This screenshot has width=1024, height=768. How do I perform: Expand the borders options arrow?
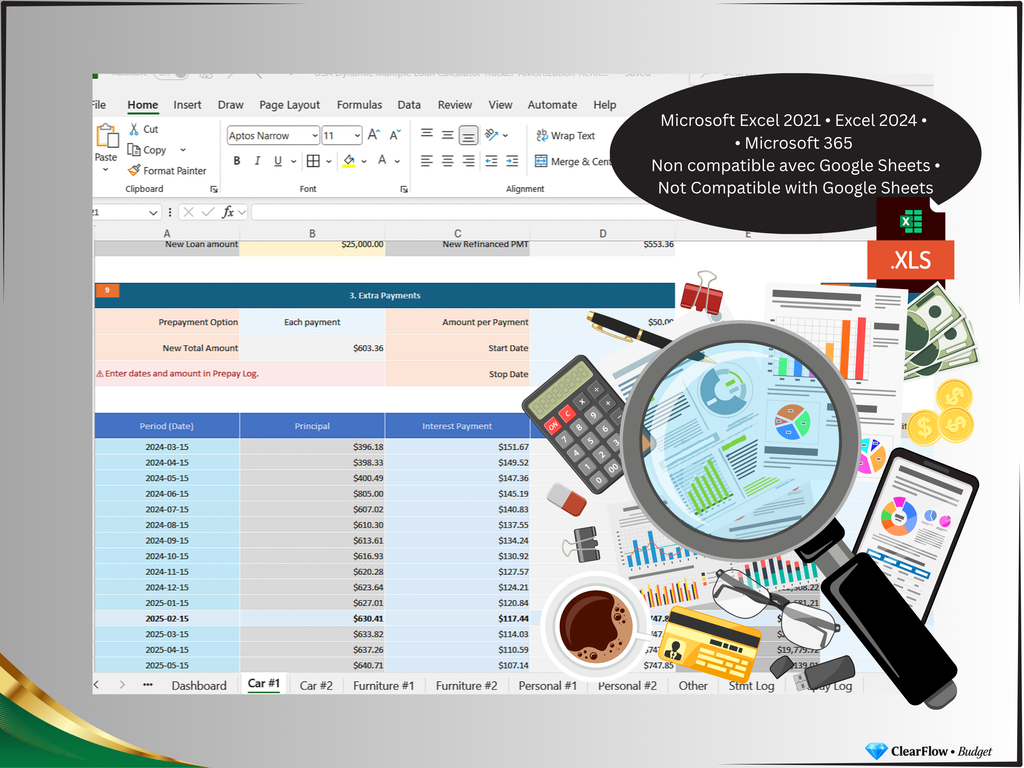click(328, 161)
